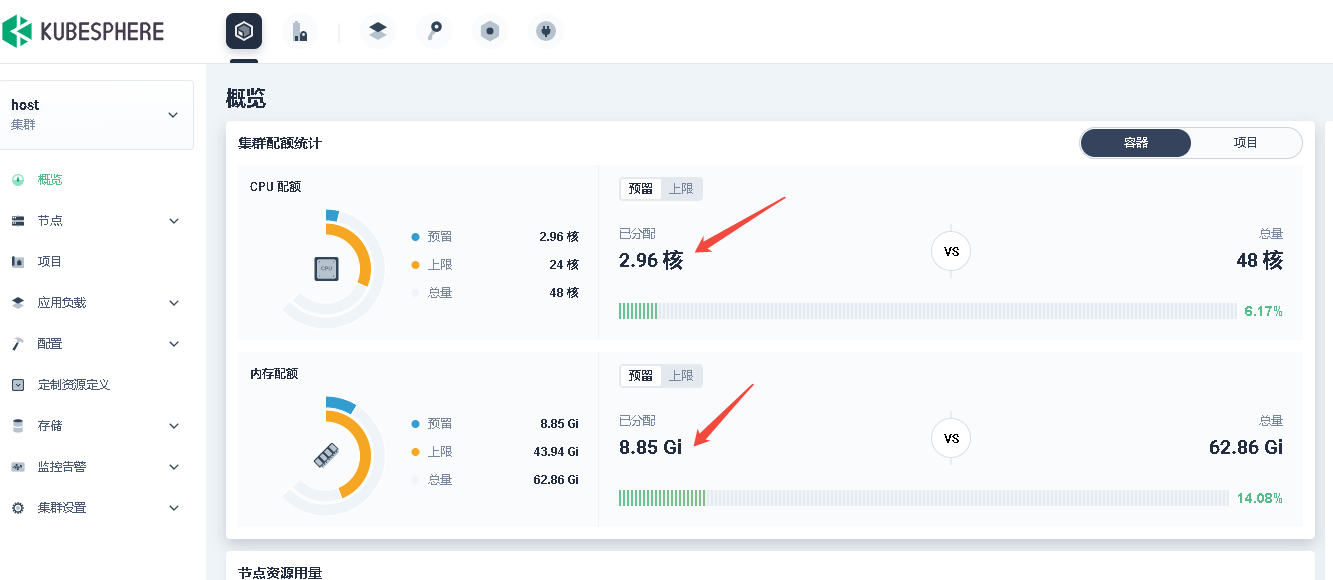This screenshot has height=580, width=1333.
Task: Go to 定制资源定义 in sidebar
Action: coord(73,385)
